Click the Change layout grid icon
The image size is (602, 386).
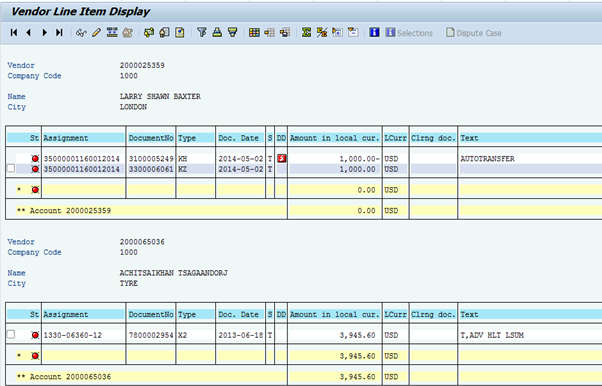[x=254, y=33]
